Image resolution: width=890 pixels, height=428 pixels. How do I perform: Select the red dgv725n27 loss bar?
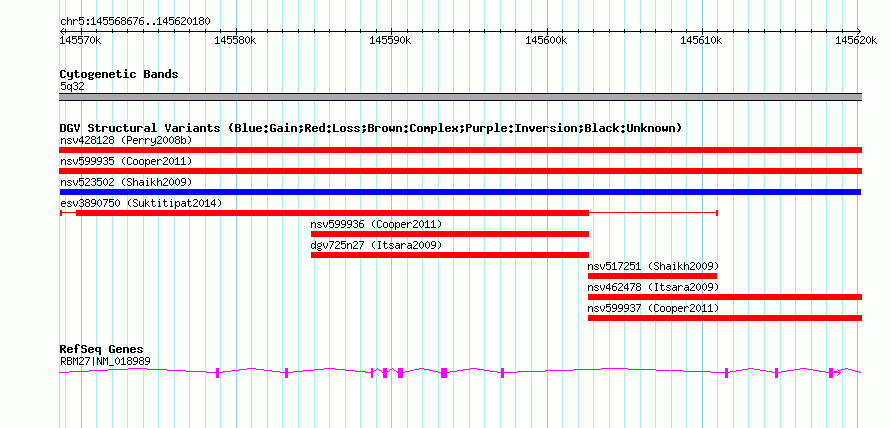(x=450, y=255)
